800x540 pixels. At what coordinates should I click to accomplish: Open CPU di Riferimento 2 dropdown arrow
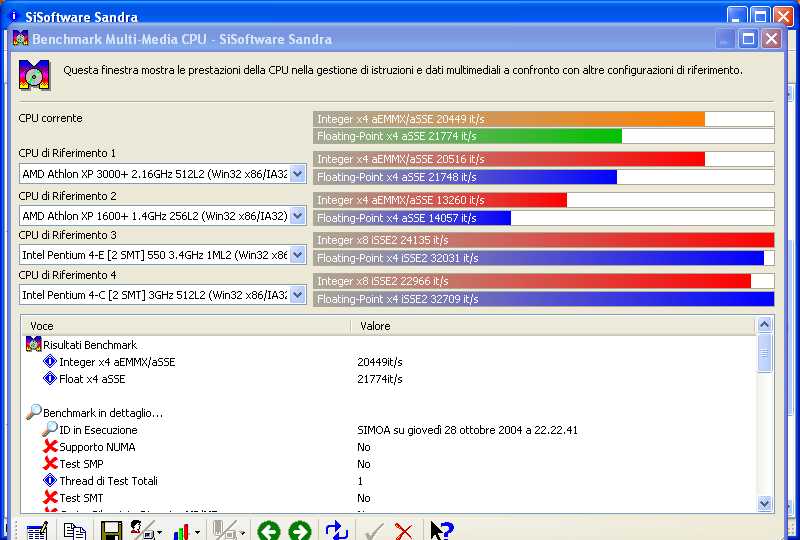297,215
